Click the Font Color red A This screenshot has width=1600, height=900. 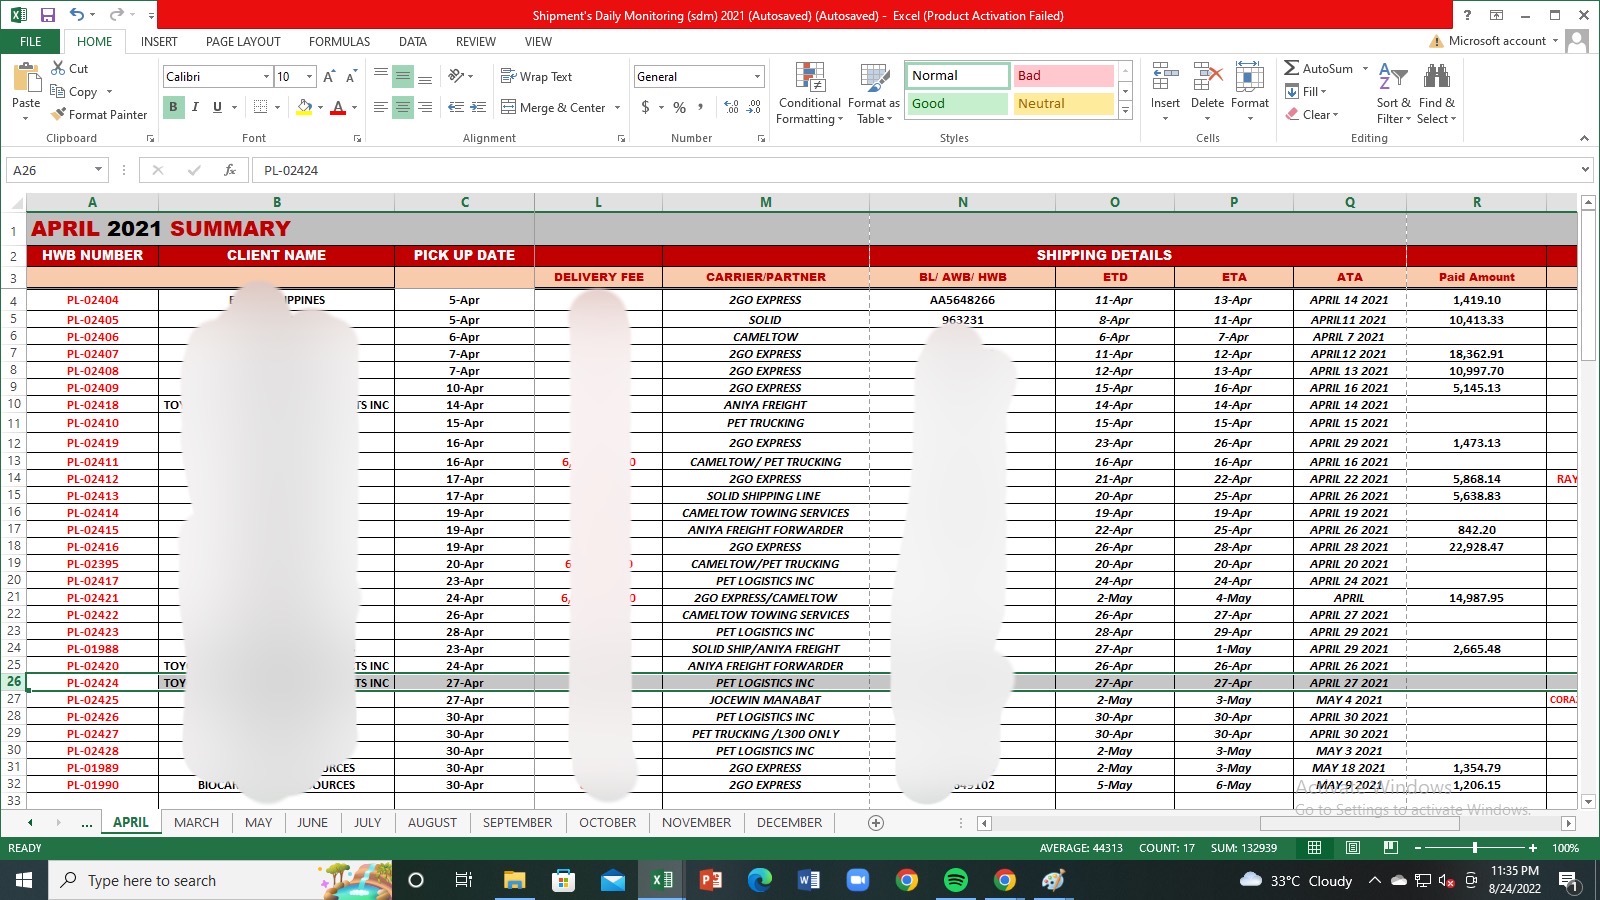pos(338,107)
